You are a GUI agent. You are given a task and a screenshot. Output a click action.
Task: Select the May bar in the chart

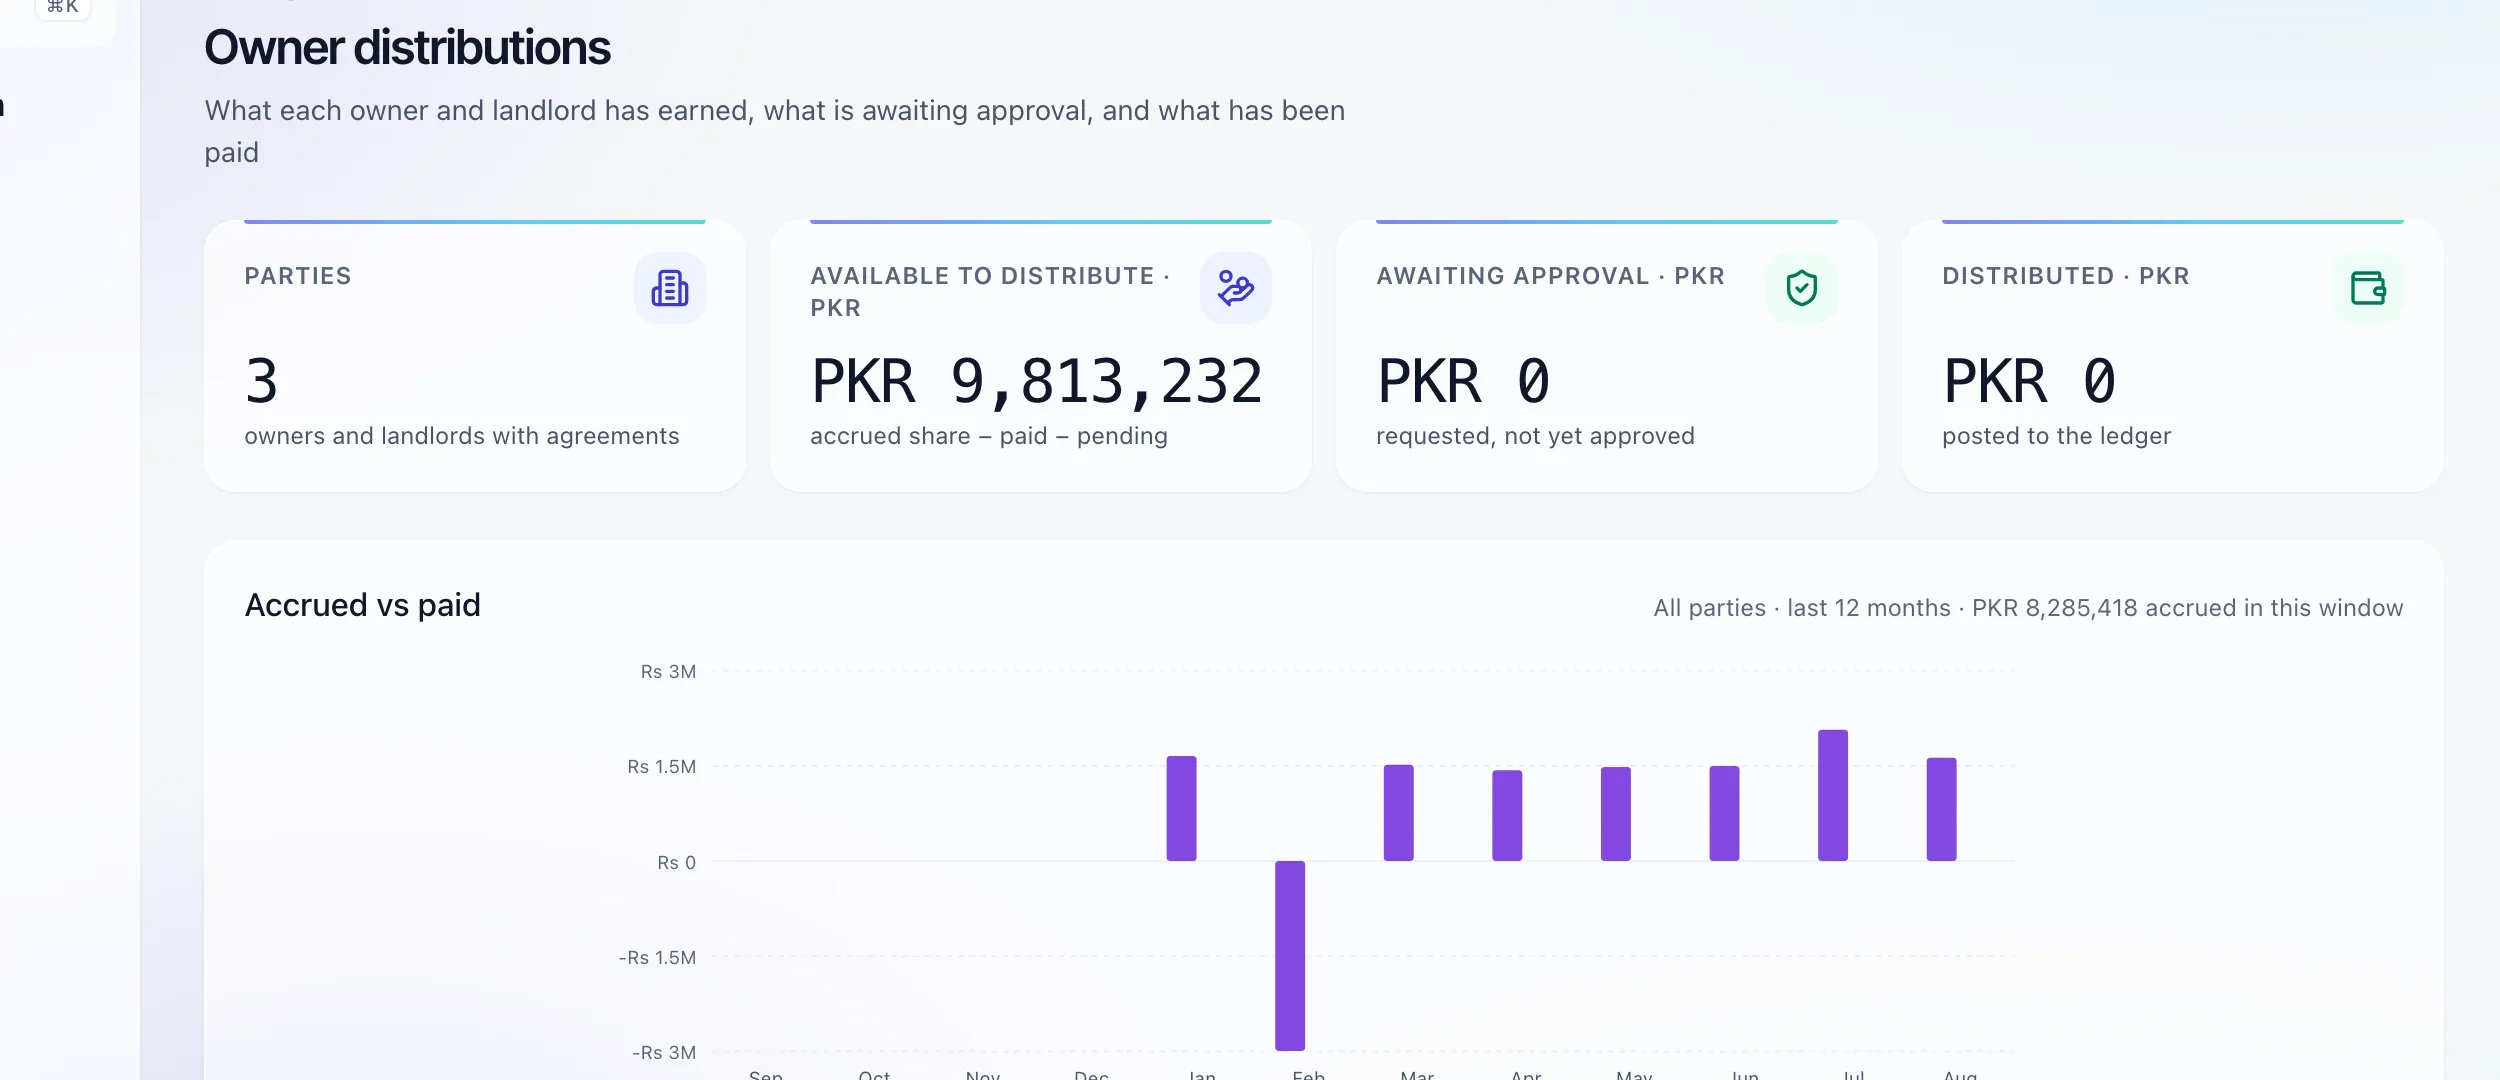[x=1615, y=813]
